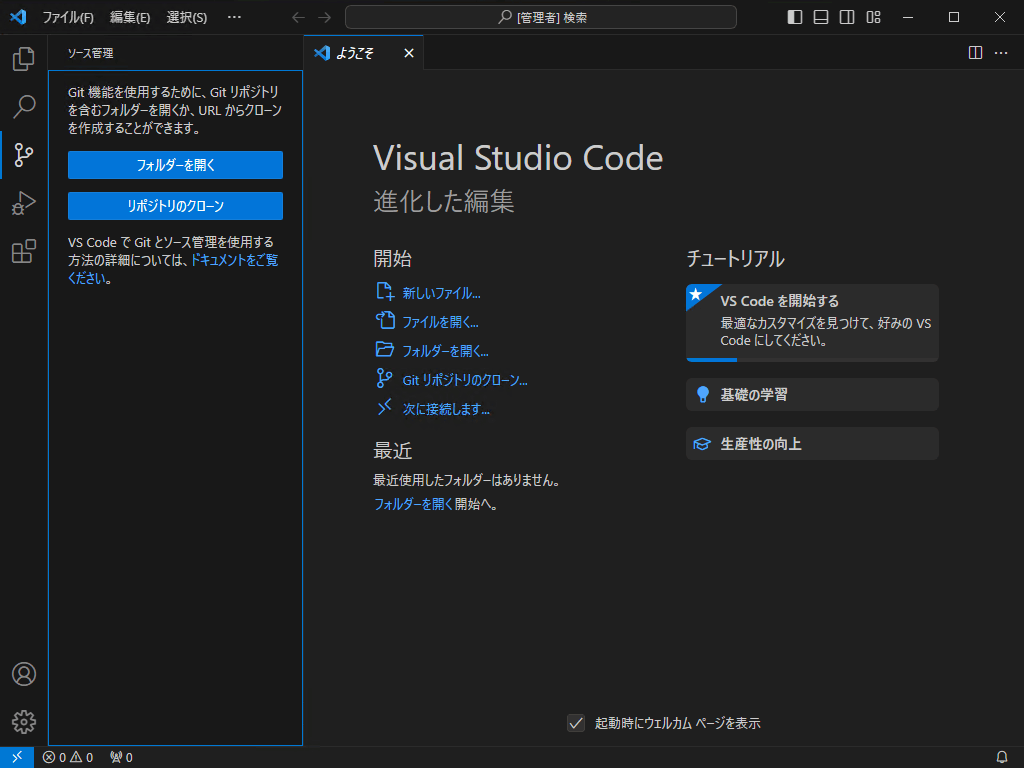Click 新しいファイル... link
The height and width of the screenshot is (768, 1024).
coord(441,293)
